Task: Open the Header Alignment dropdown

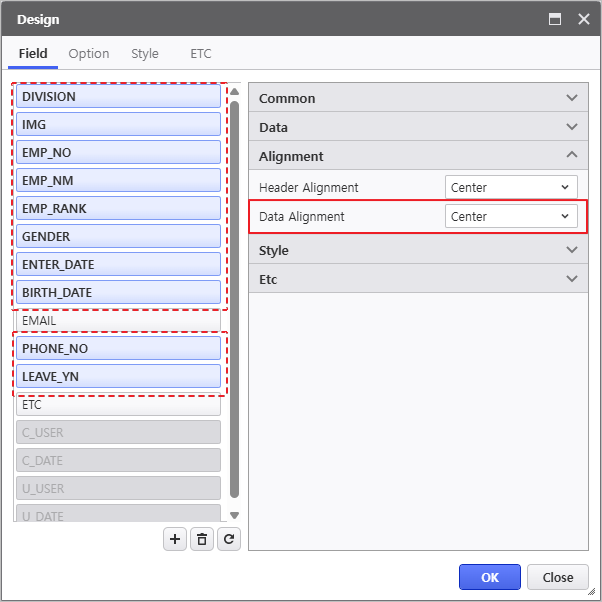Action: click(511, 187)
